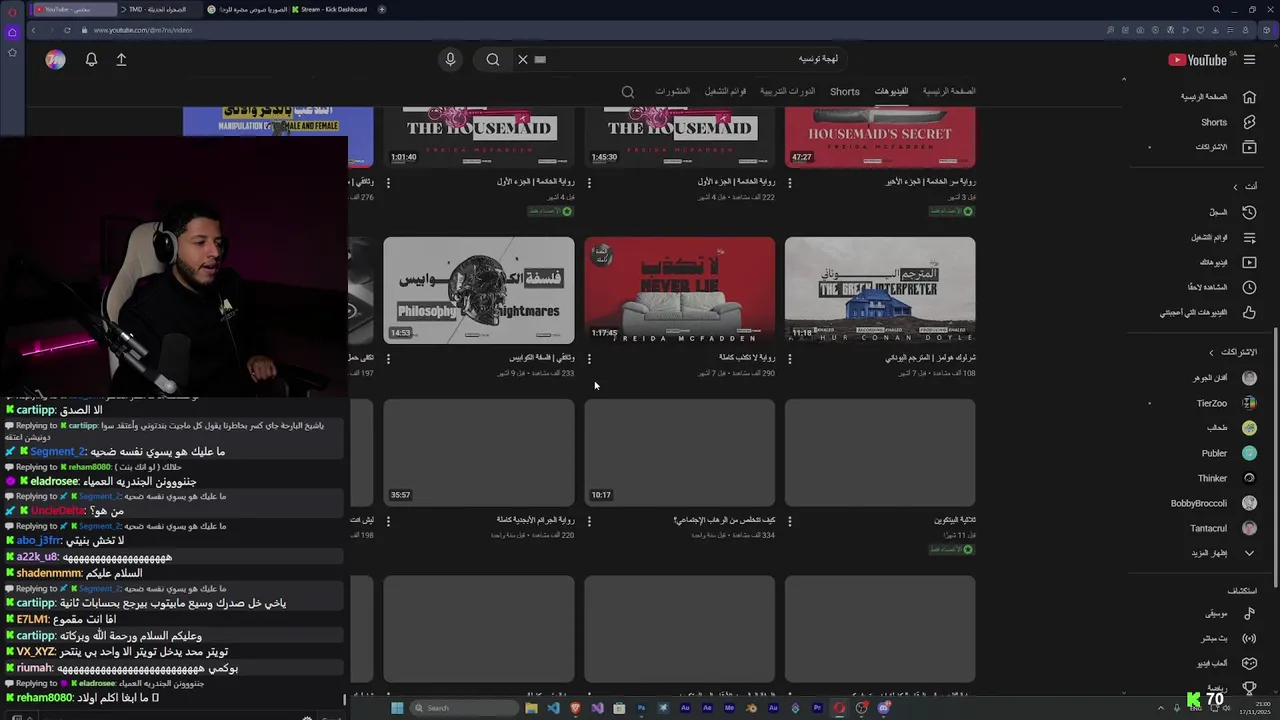Screen dimensions: 1280x720
Task: Start voice search with microphone
Action: (x=450, y=60)
